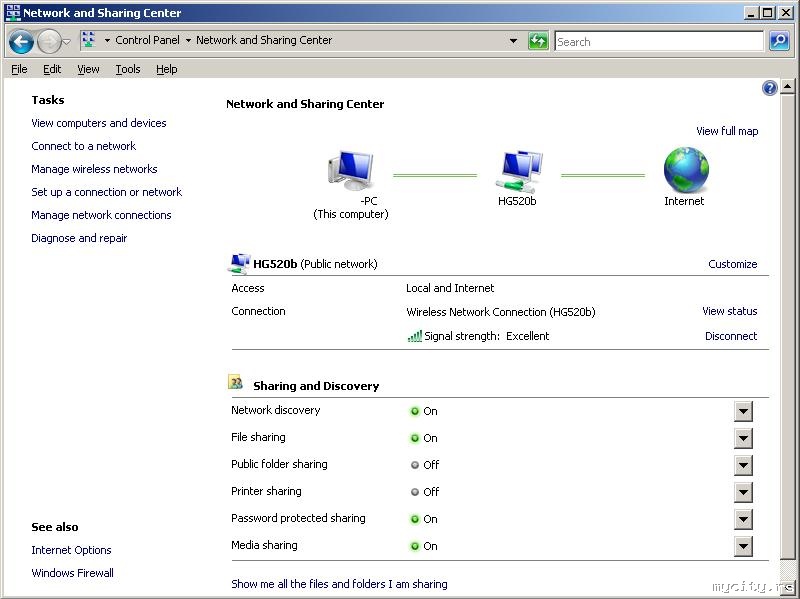Click the green Refresh button

(538, 40)
